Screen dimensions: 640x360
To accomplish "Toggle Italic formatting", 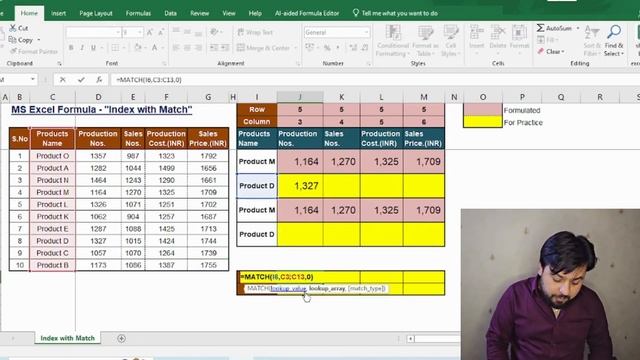I will coord(82,48).
